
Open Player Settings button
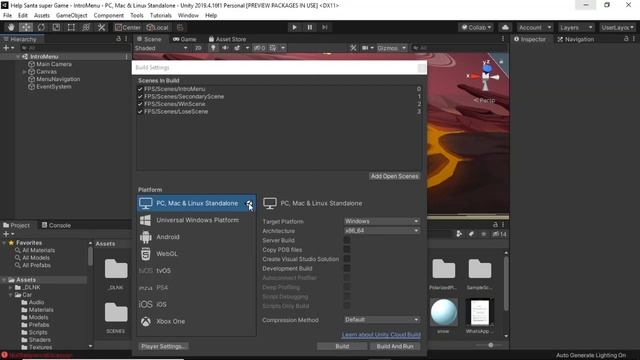coord(163,347)
